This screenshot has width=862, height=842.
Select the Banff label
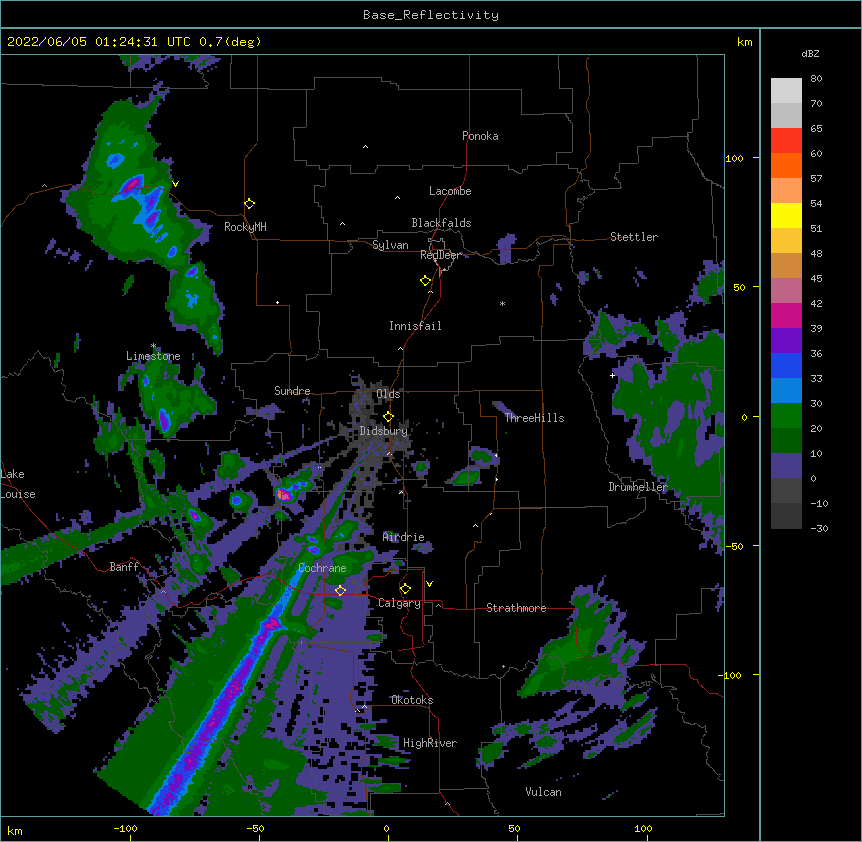[124, 567]
